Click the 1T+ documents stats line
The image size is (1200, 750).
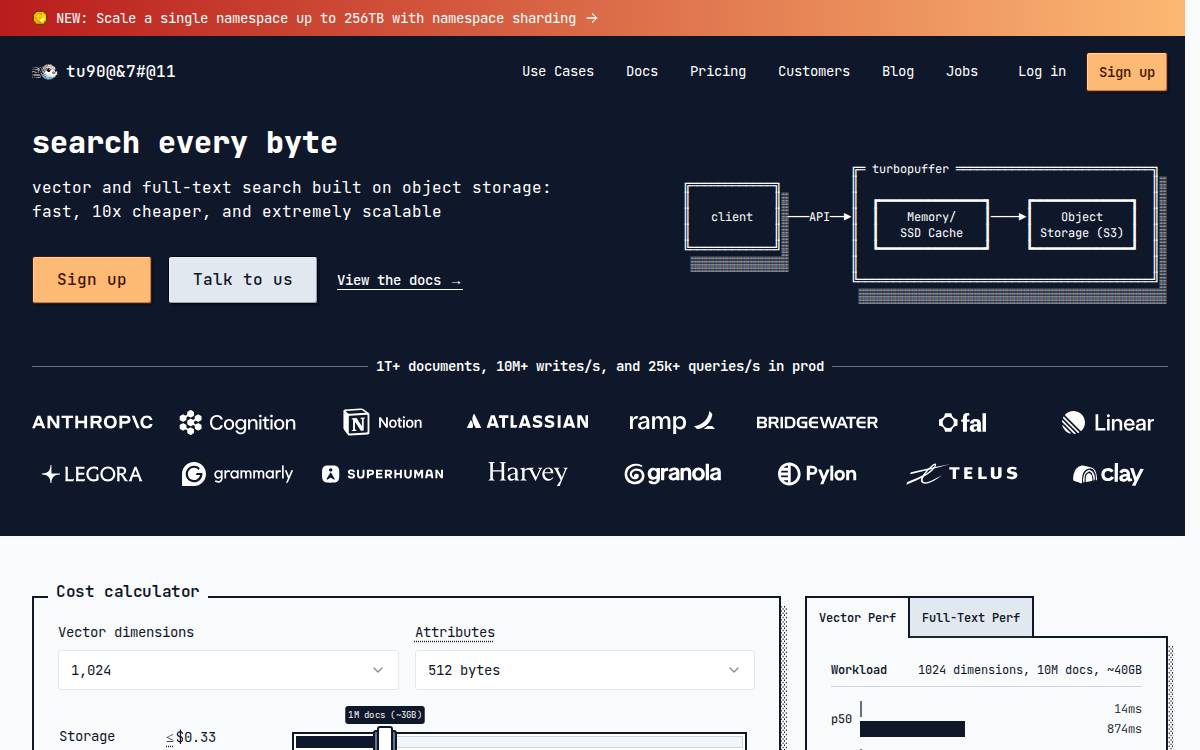600,367
